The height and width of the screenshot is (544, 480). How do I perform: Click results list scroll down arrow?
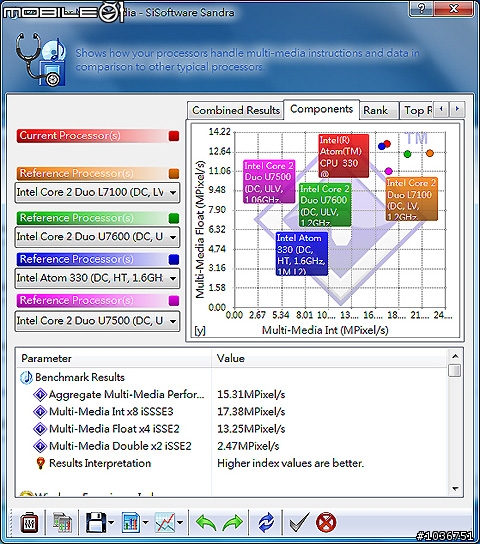455,489
